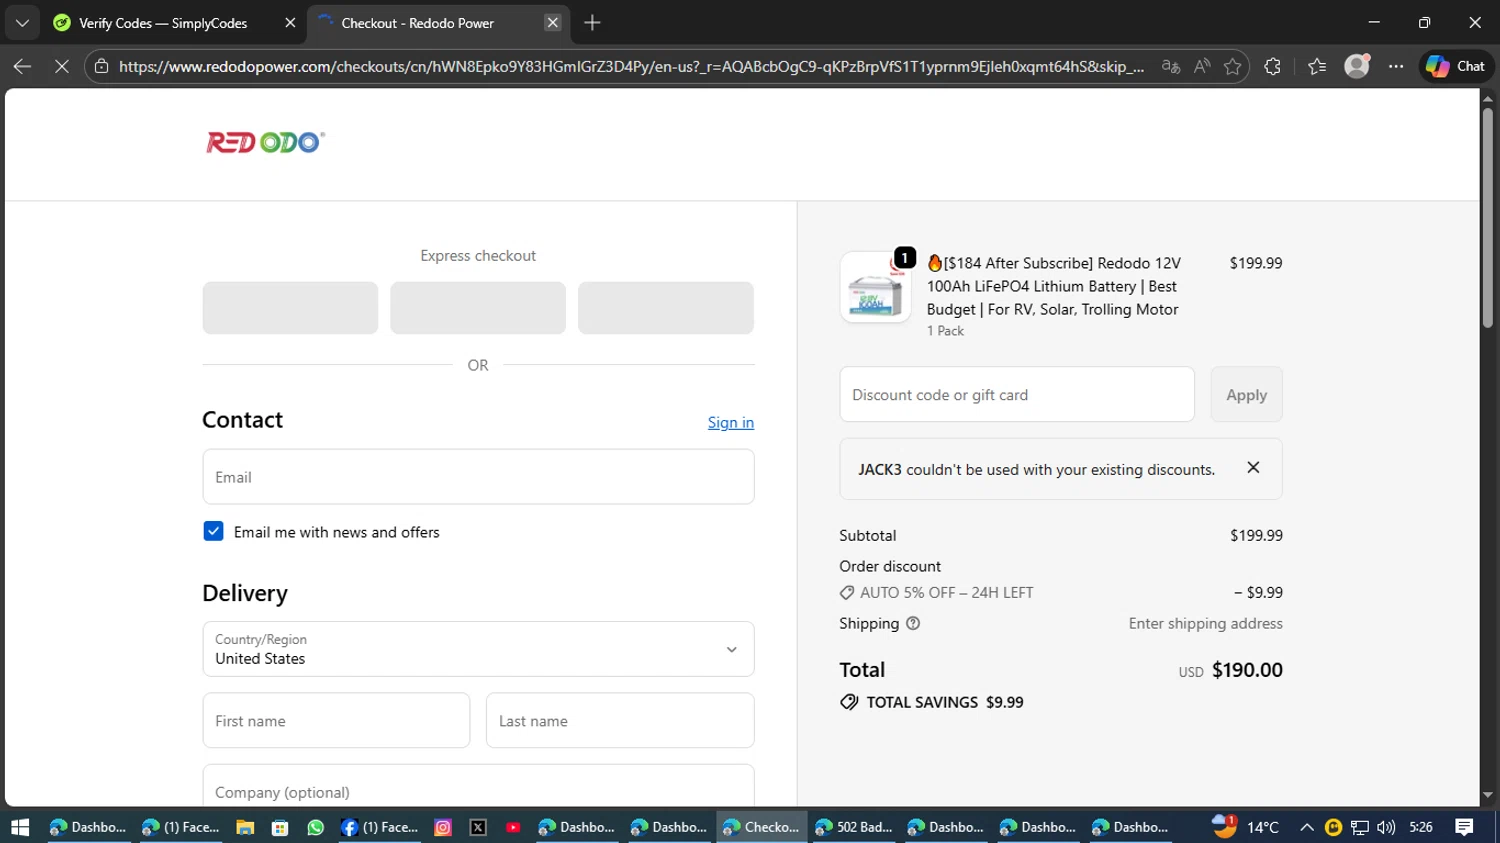The width and height of the screenshot is (1500, 843).
Task: Open File Explorer from taskbar
Action: [x=245, y=827]
